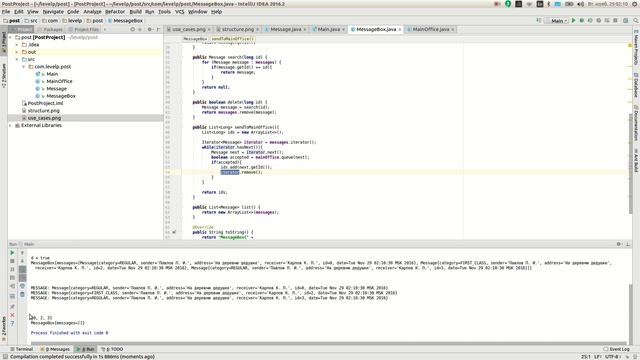Open Maven Projects side tool window
Image resolution: width=640 pixels, height=360 pixels.
pyautogui.click(x=636, y=47)
